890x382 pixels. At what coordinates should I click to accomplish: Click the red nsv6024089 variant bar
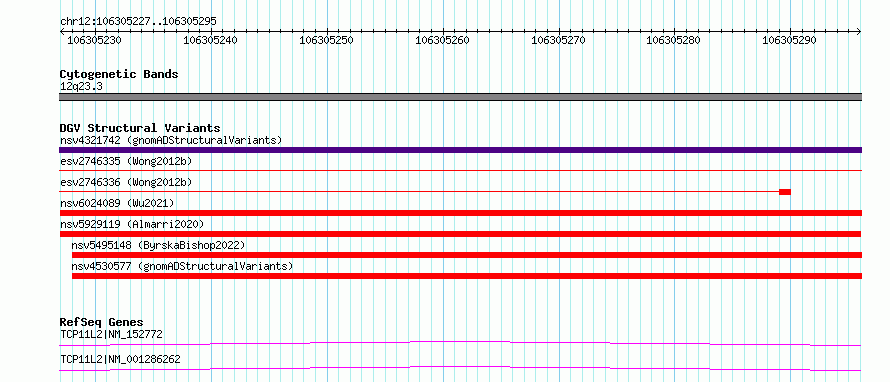coord(460,213)
